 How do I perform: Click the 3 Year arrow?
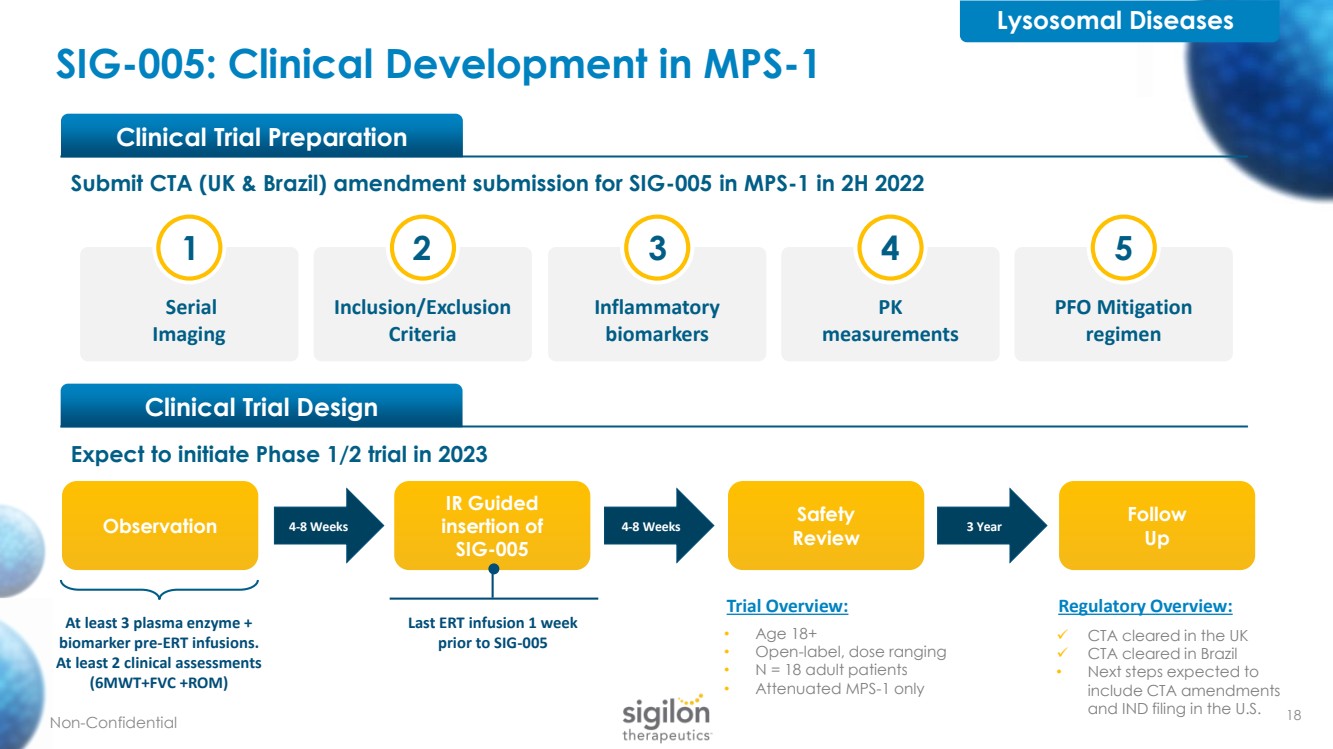[x=992, y=526]
